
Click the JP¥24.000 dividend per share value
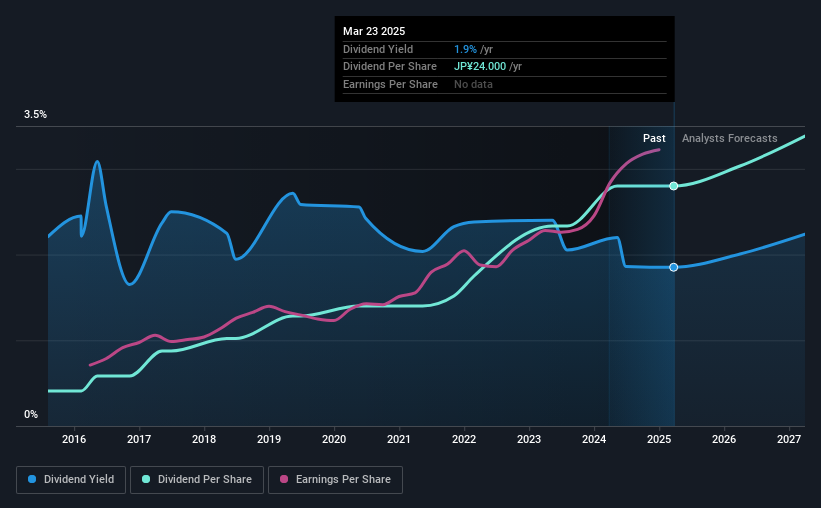480,67
